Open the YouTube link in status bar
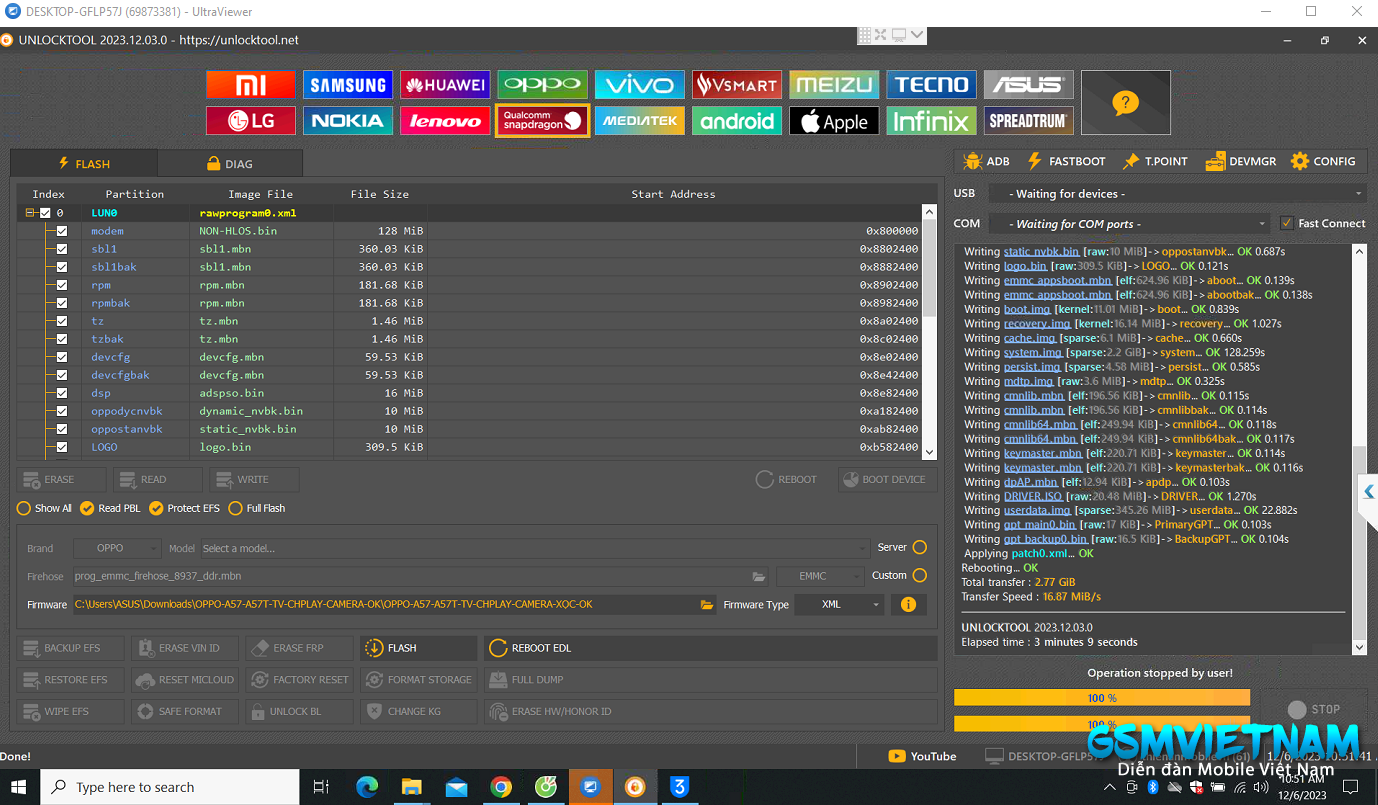This screenshot has height=805, width=1378. tap(922, 756)
